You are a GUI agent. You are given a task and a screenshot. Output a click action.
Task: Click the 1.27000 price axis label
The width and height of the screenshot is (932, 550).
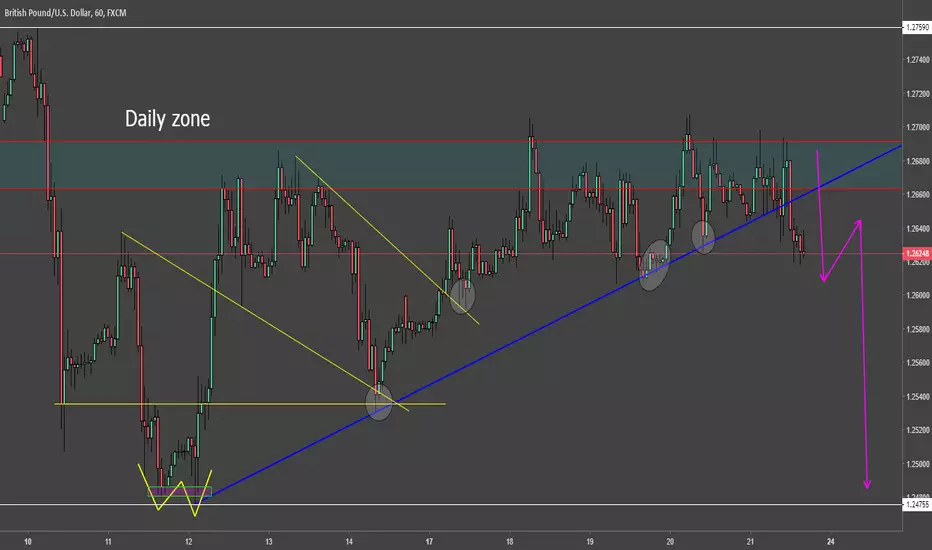coord(918,127)
